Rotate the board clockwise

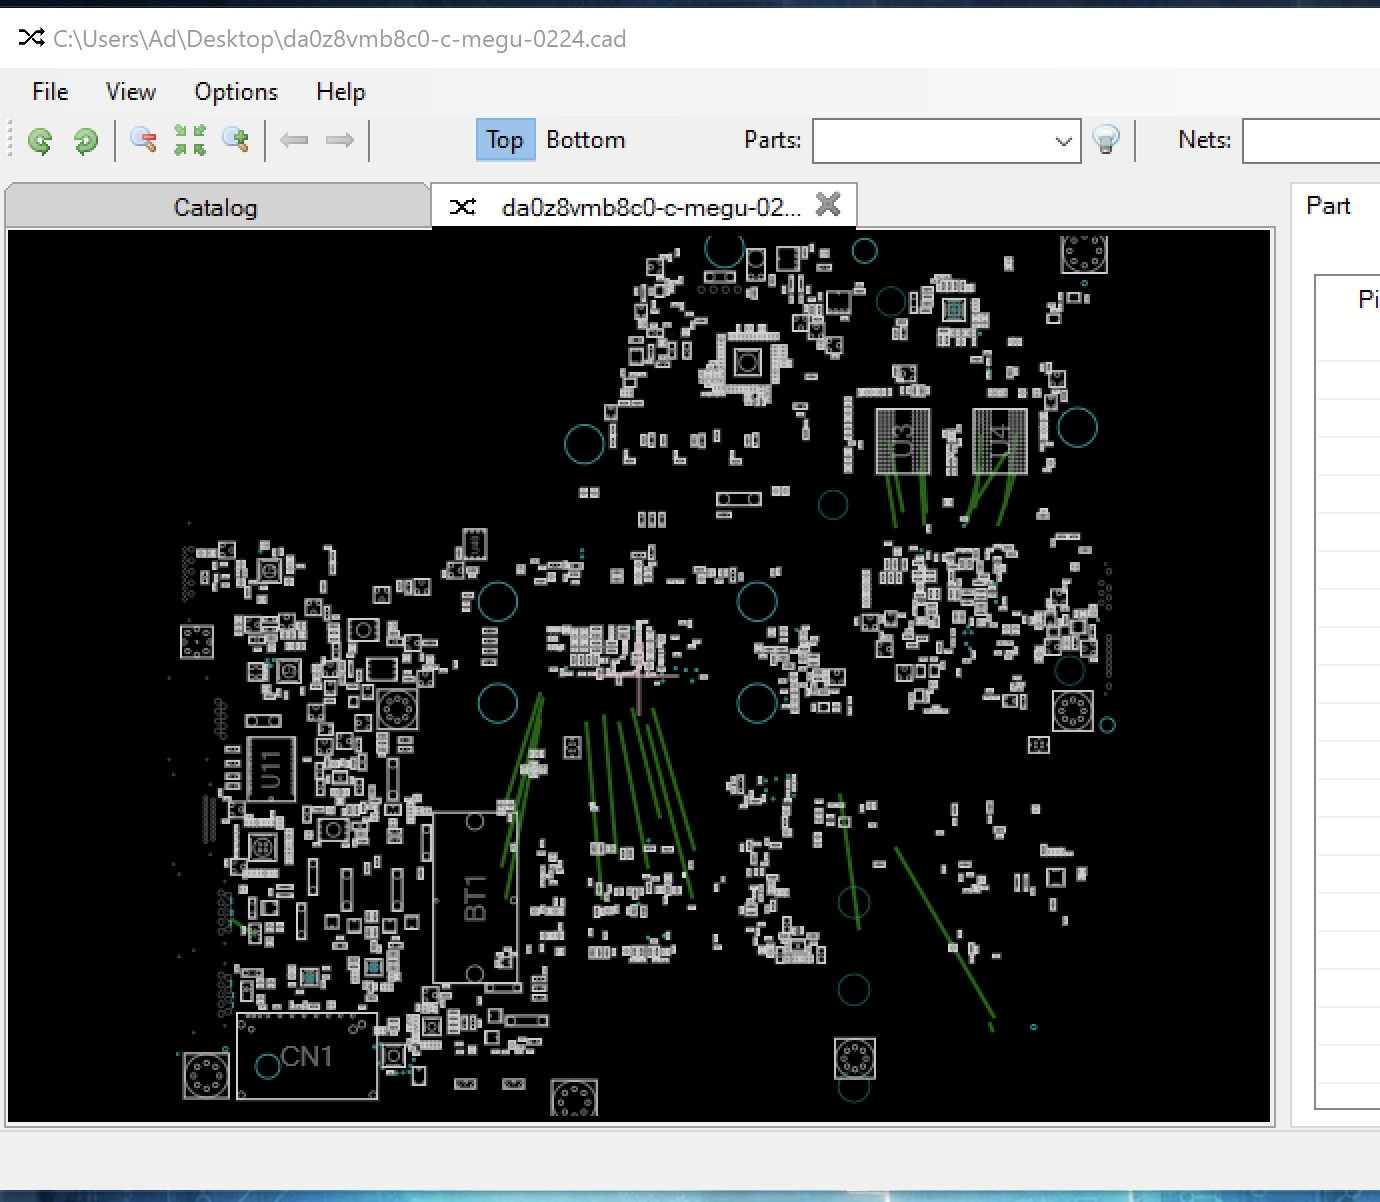pyautogui.click(x=85, y=140)
